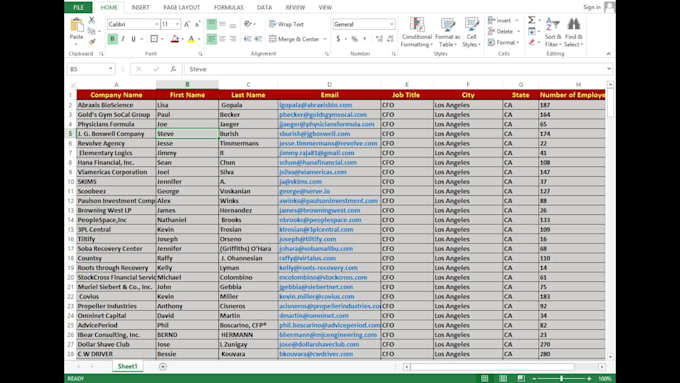Switch to the INSERT tab
This screenshot has height=383, width=680.
coord(141,7)
